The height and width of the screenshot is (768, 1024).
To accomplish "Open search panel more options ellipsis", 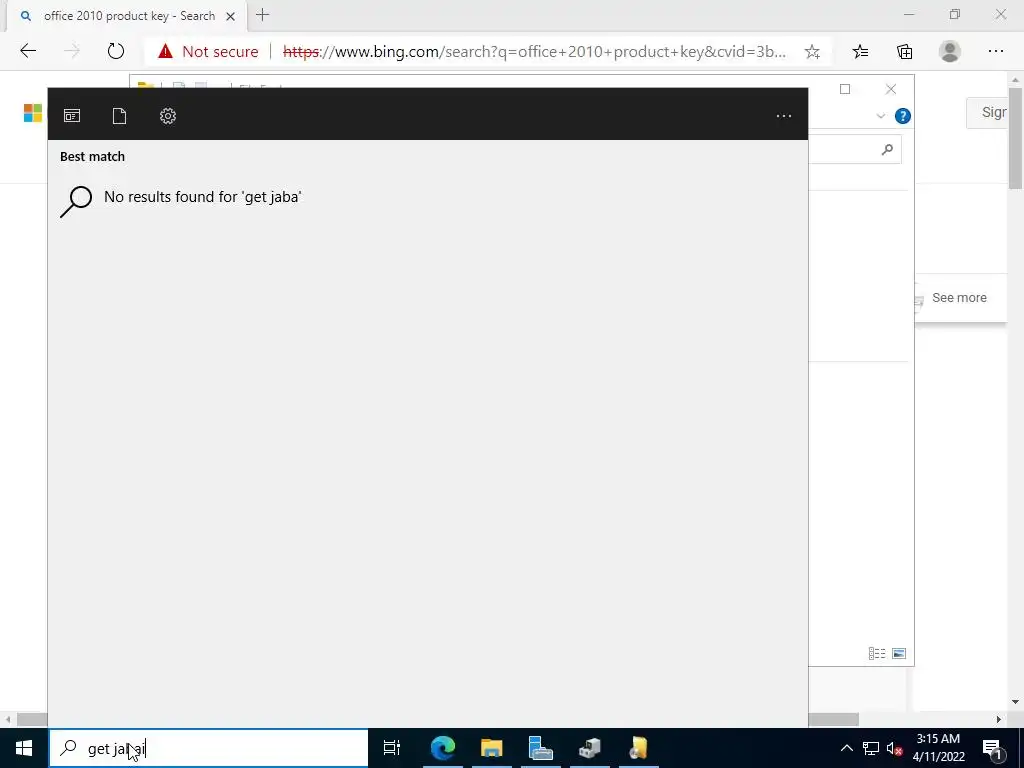I will pyautogui.click(x=784, y=116).
